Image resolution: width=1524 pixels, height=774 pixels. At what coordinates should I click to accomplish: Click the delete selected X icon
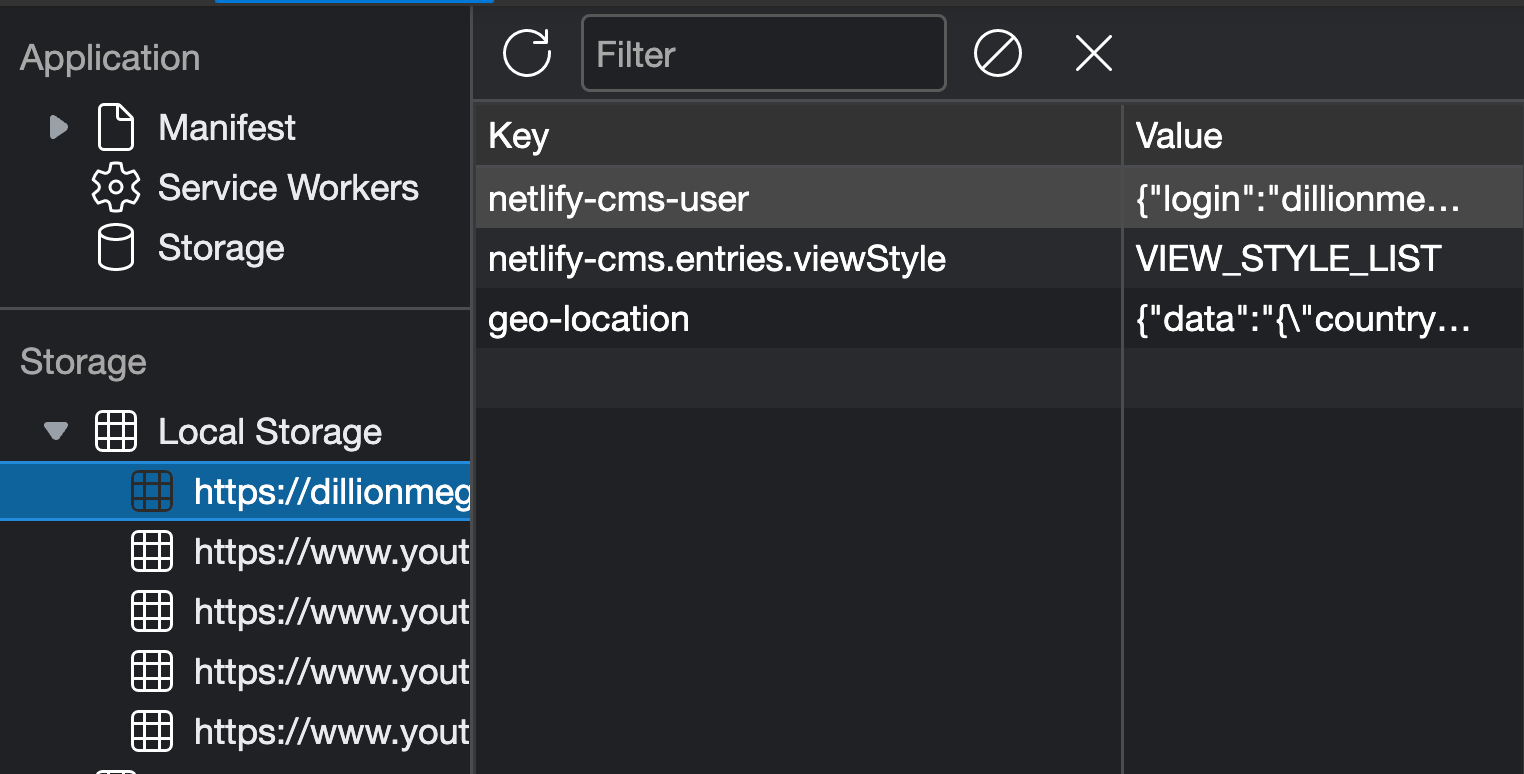pos(1093,53)
